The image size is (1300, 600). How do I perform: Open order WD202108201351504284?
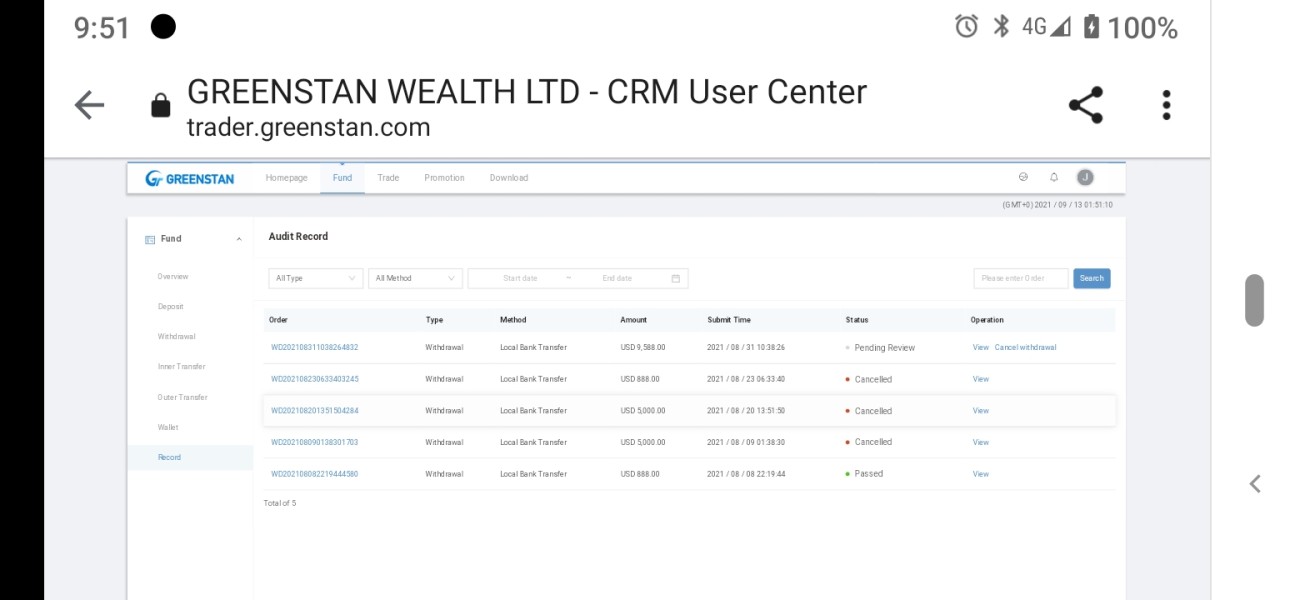[314, 411]
